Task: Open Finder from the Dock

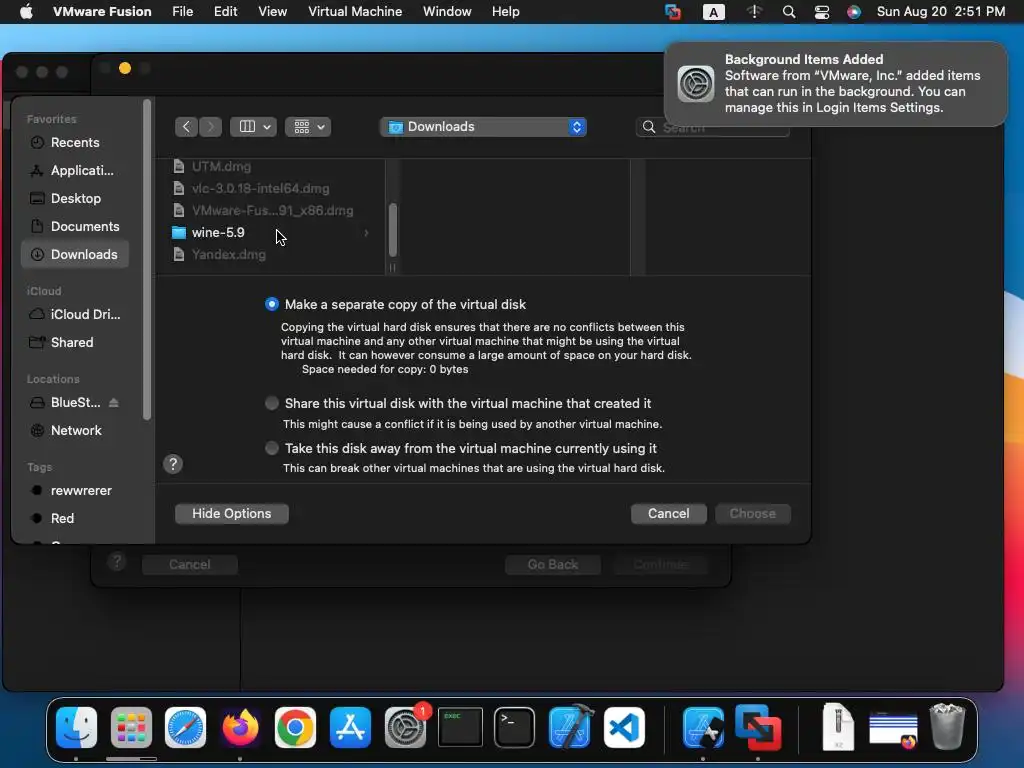Action: click(76, 727)
